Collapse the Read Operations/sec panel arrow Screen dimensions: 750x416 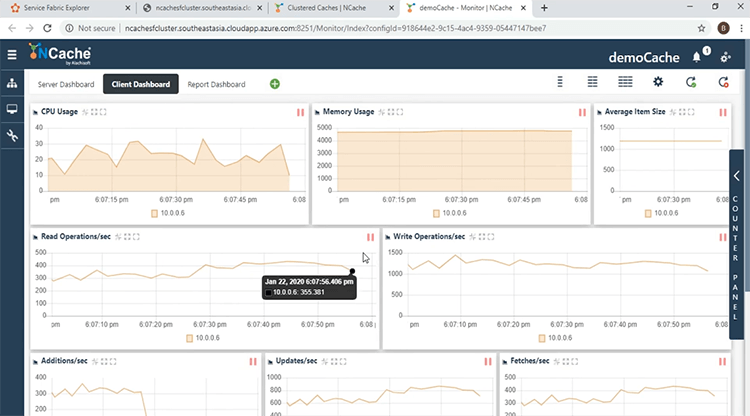(35, 237)
